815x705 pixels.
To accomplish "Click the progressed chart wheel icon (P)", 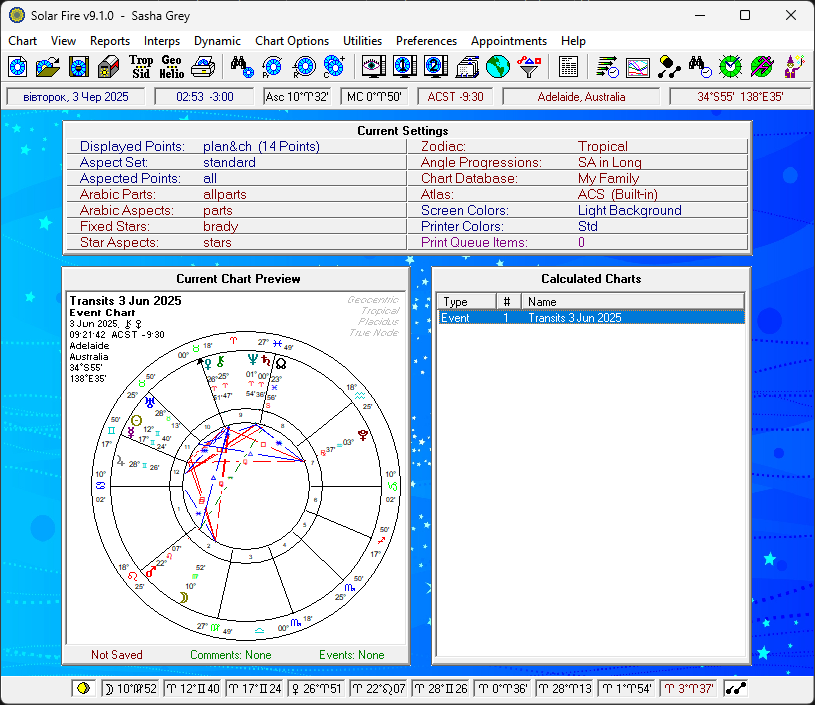I will tap(272, 67).
